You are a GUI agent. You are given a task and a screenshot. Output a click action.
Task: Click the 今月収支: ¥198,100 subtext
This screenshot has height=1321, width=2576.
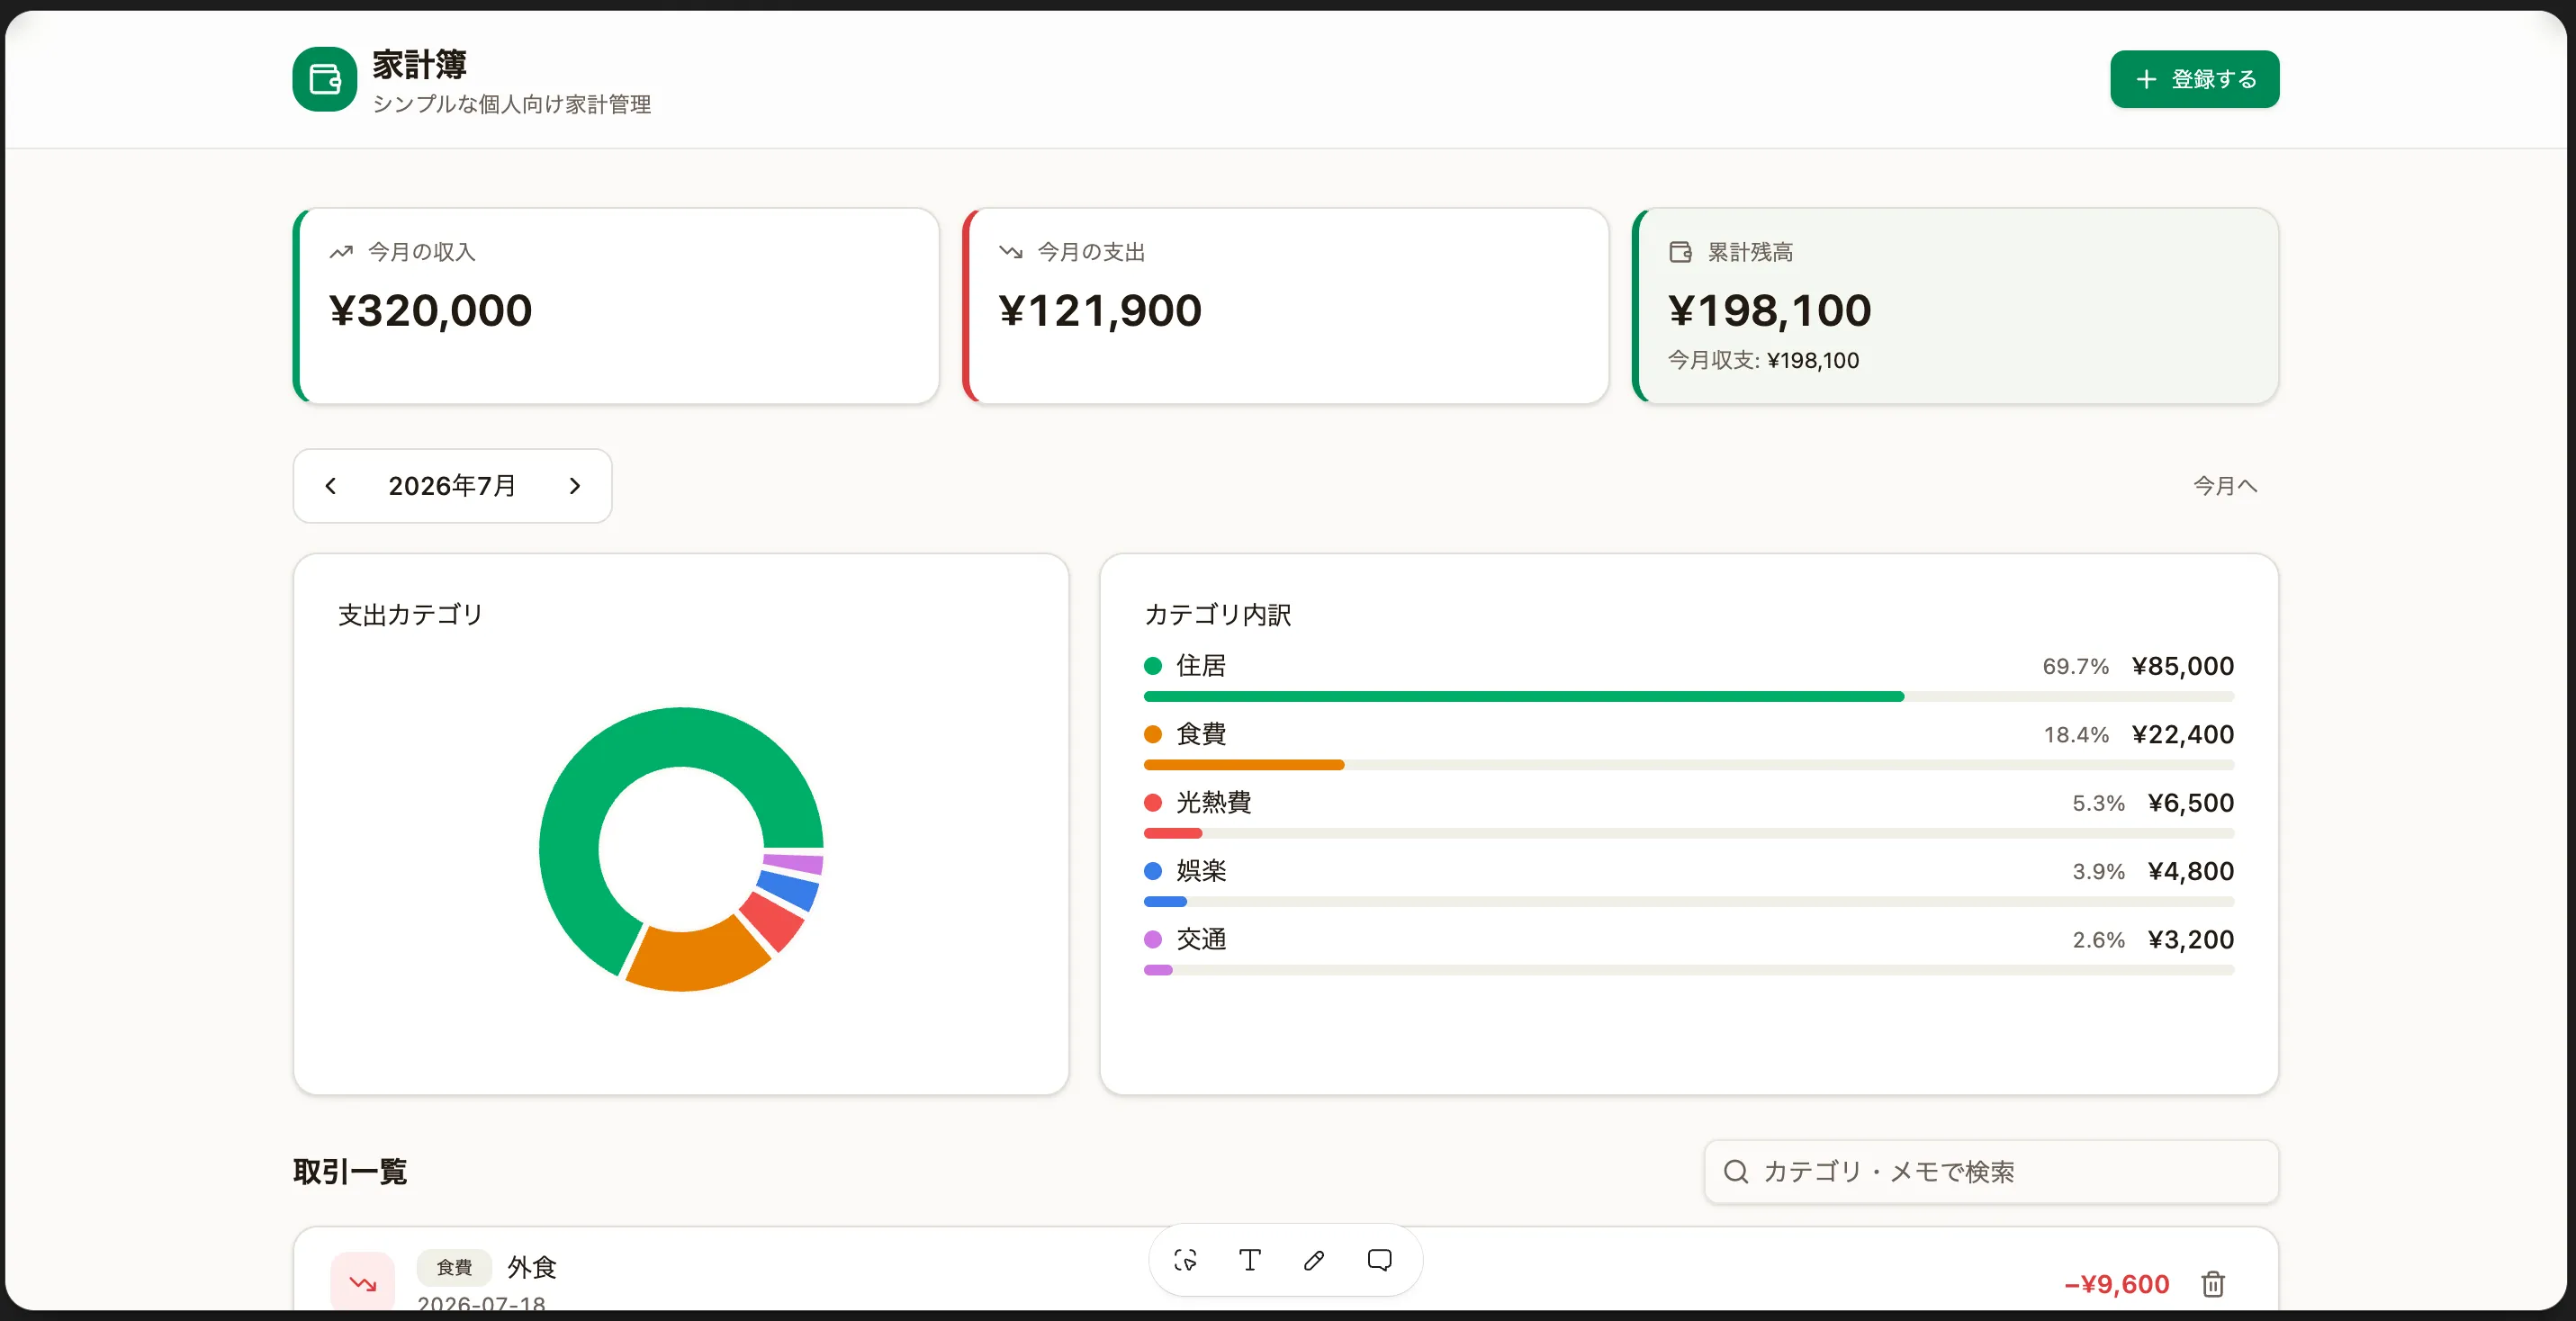(x=1763, y=360)
